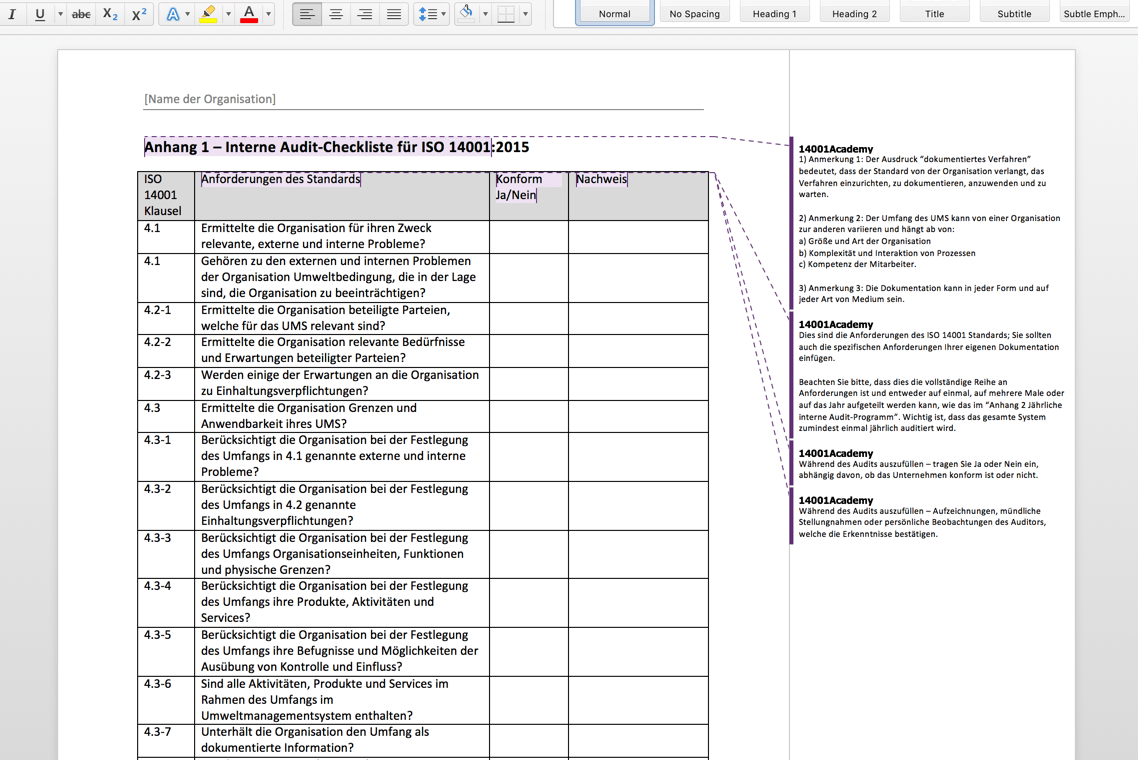Open the underline style dropdown arrow

click(x=60, y=14)
